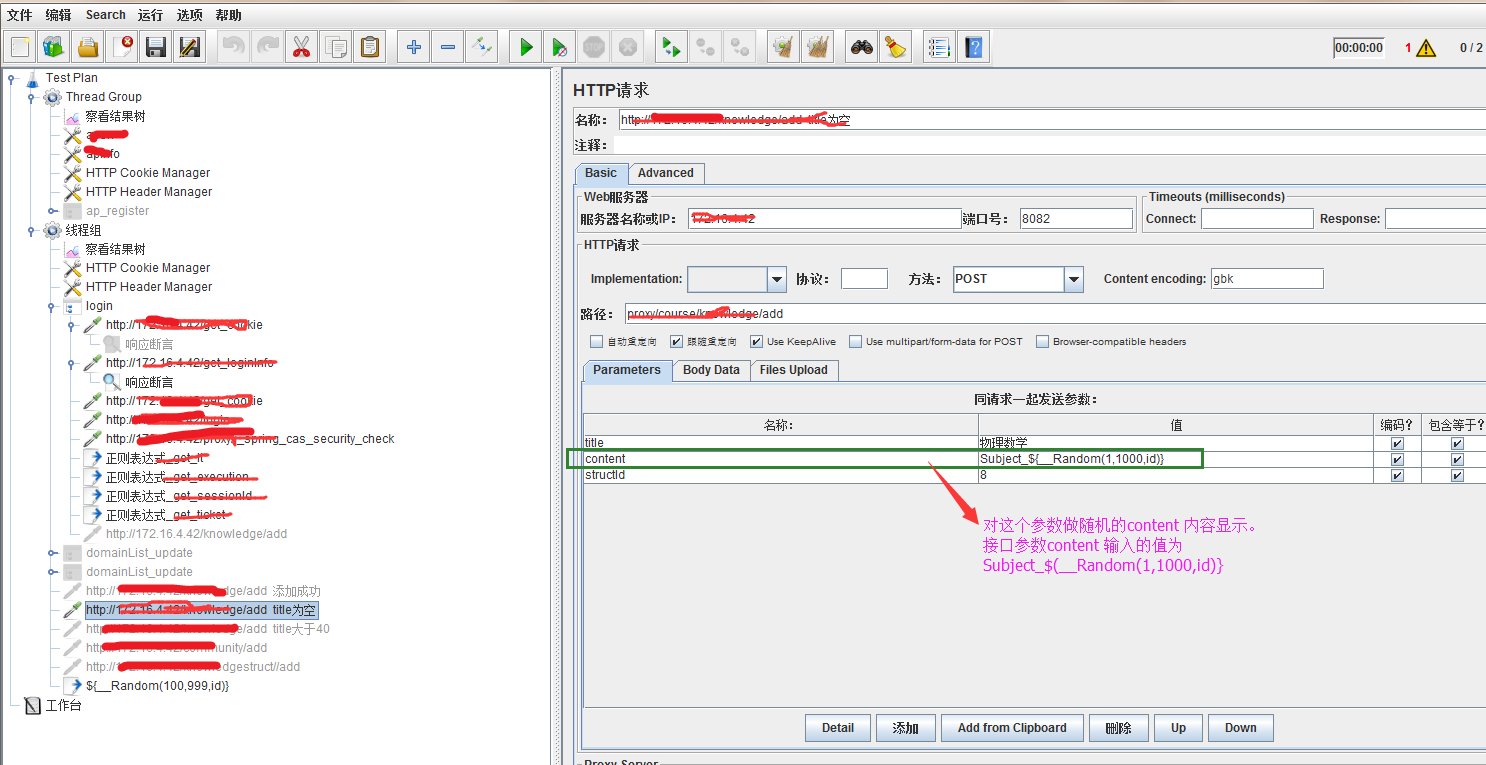Uncheck the Use KeepAlive checkbox
The height and width of the screenshot is (765, 1486).
tap(757, 341)
